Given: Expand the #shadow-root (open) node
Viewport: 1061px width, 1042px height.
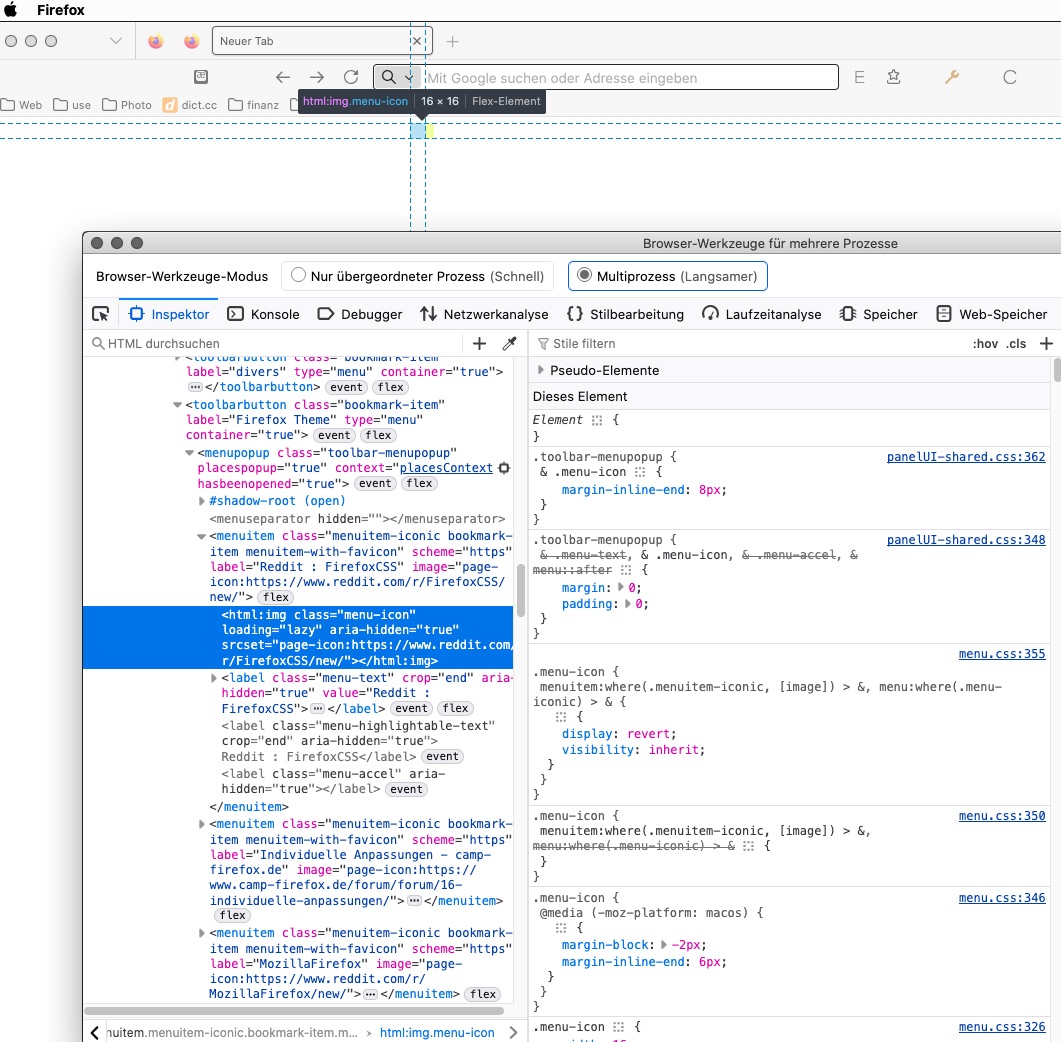Looking at the screenshot, I should (x=203, y=501).
